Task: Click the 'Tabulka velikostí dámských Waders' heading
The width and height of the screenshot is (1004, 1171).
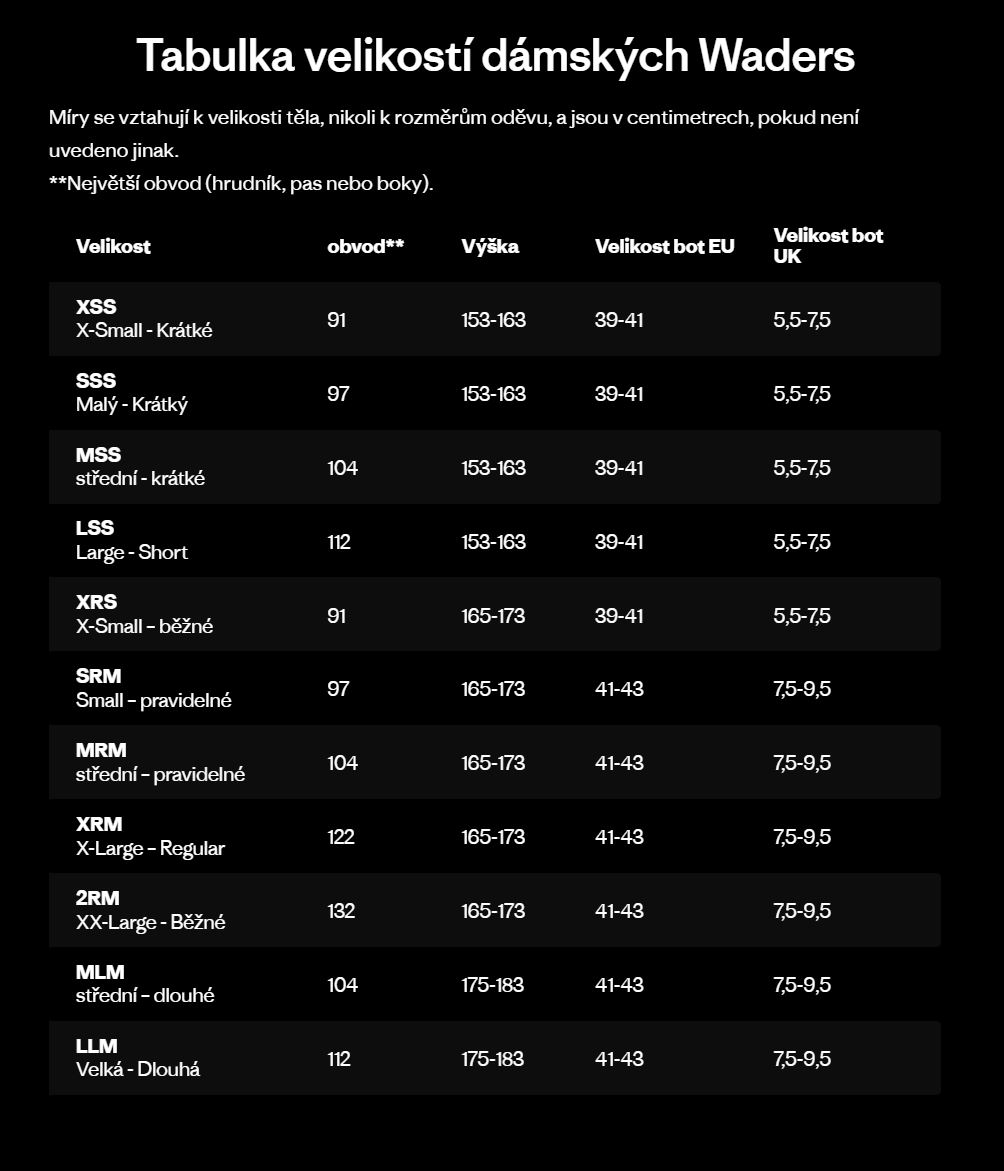Action: click(495, 56)
